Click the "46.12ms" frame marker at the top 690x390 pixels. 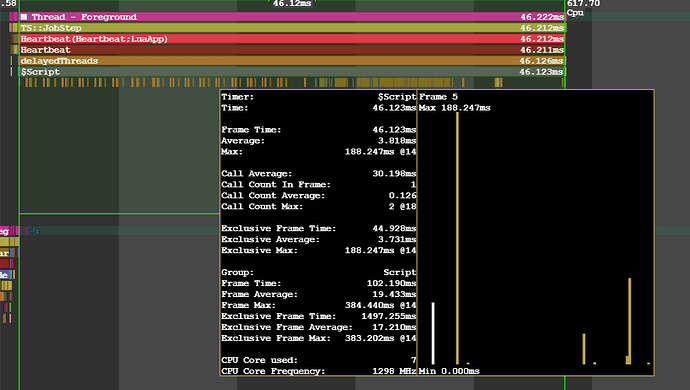292,4
